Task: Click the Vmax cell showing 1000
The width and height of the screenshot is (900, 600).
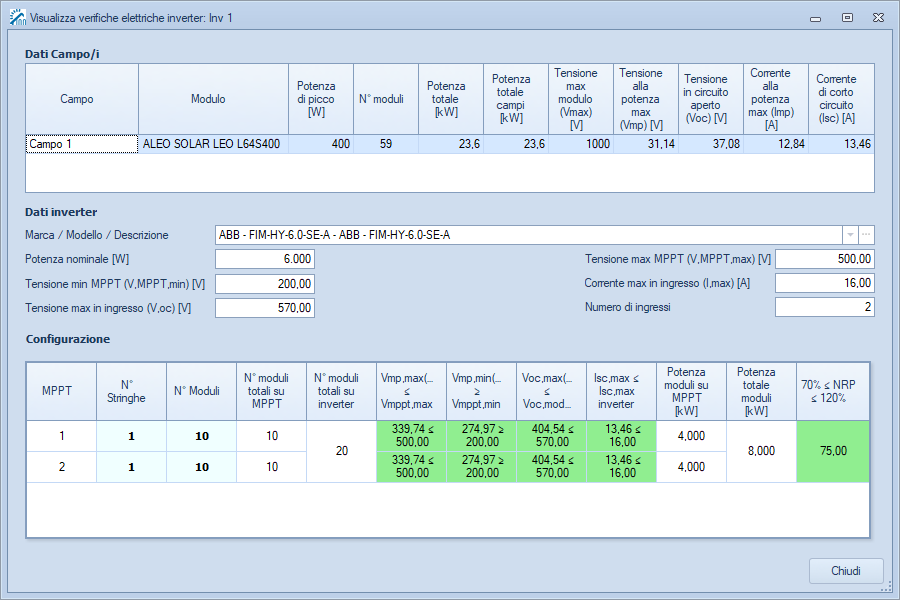Action: click(581, 144)
